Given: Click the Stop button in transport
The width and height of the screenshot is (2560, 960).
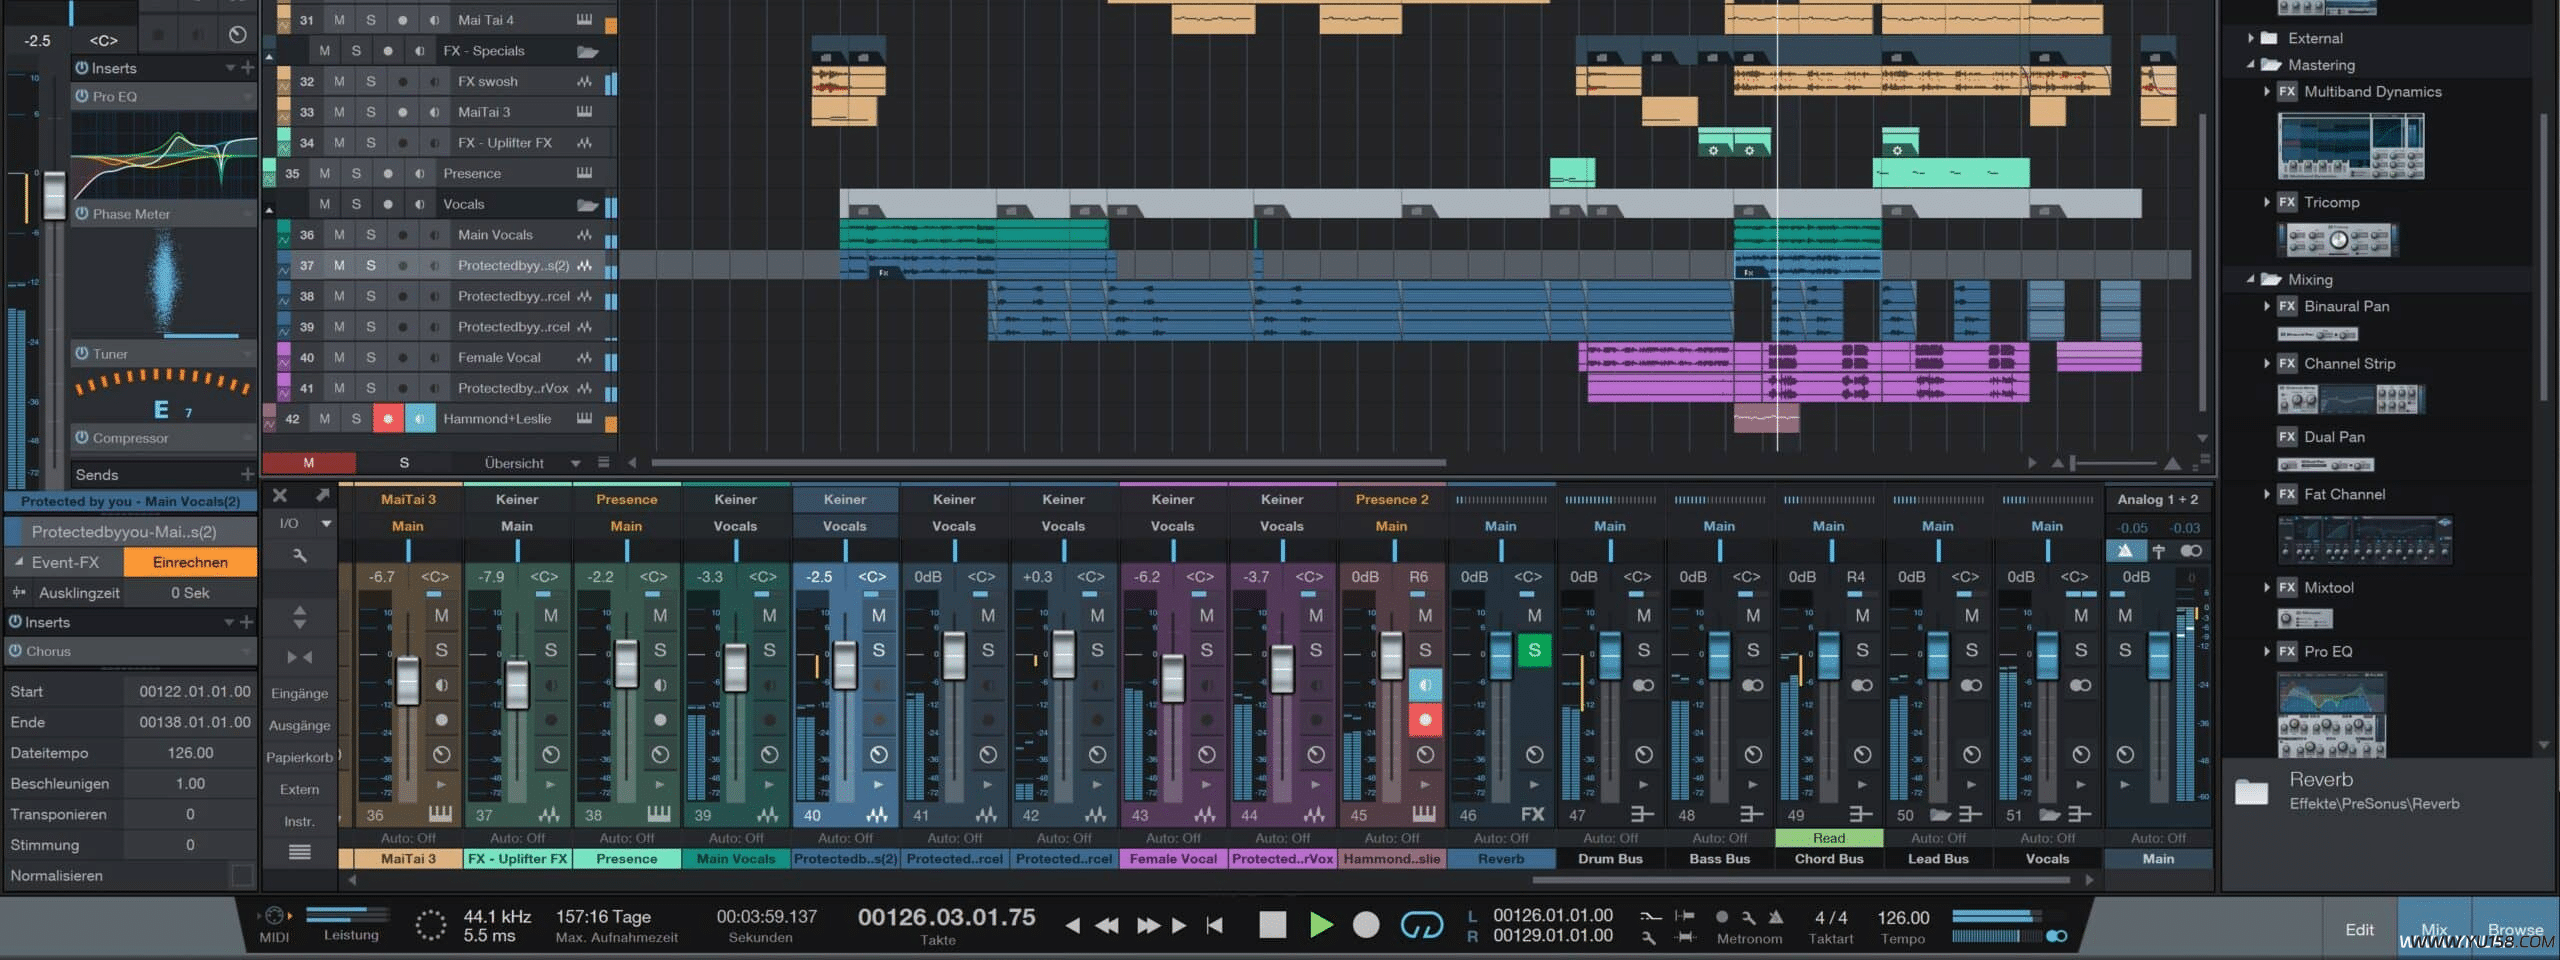Looking at the screenshot, I should click(x=1272, y=925).
